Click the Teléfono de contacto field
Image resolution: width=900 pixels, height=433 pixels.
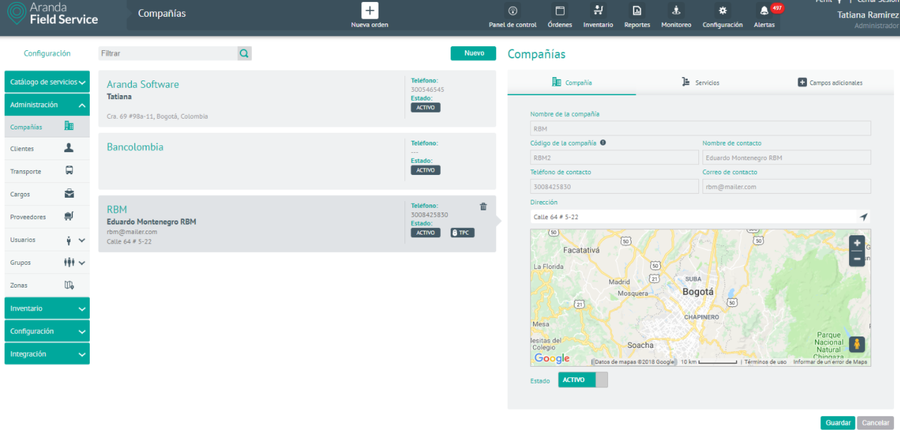point(614,187)
